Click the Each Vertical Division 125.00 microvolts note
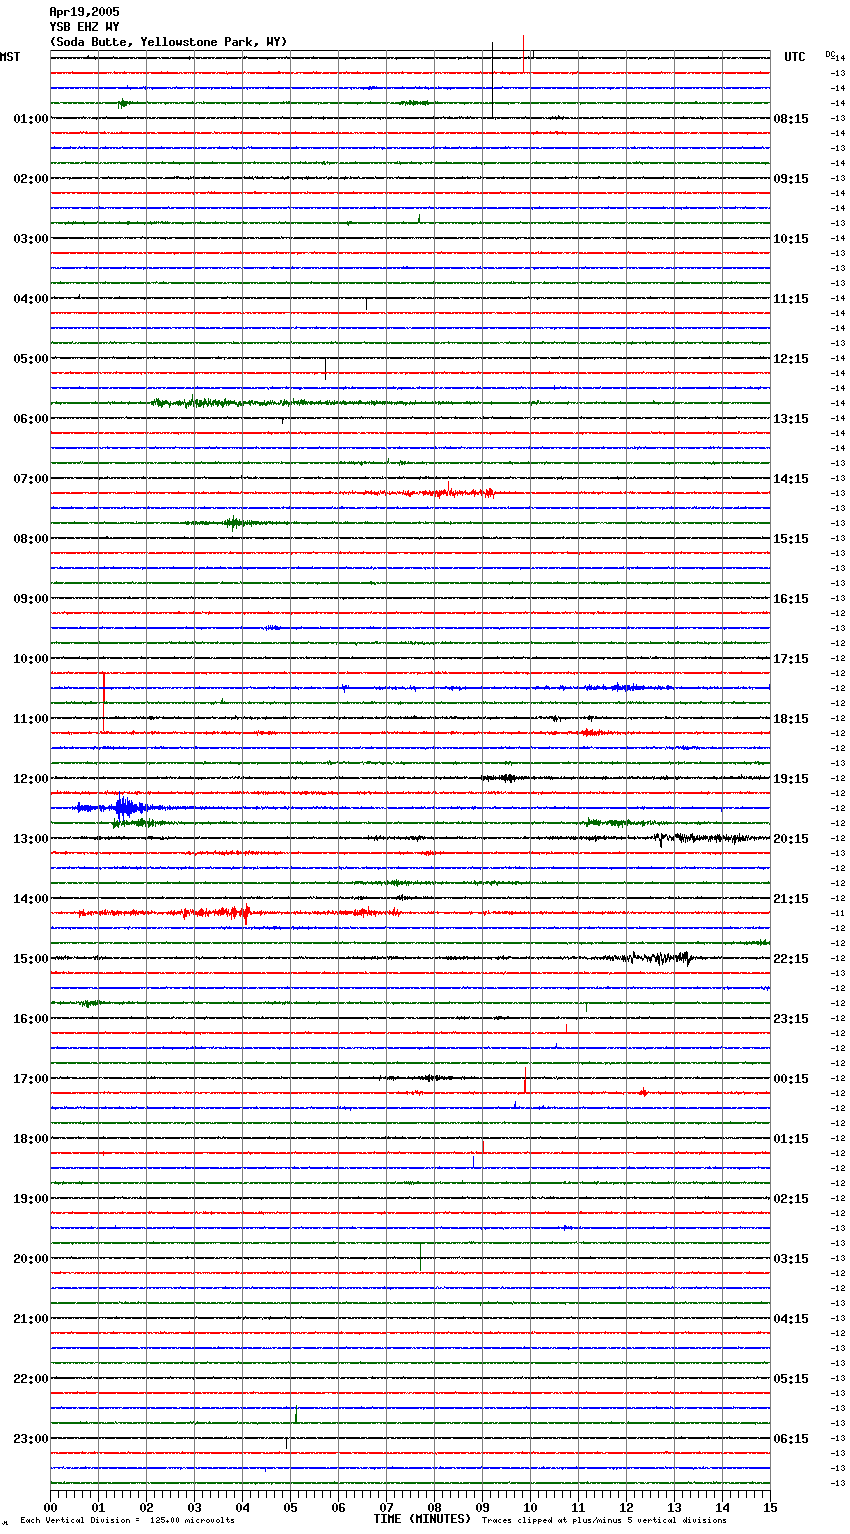 point(127,1521)
